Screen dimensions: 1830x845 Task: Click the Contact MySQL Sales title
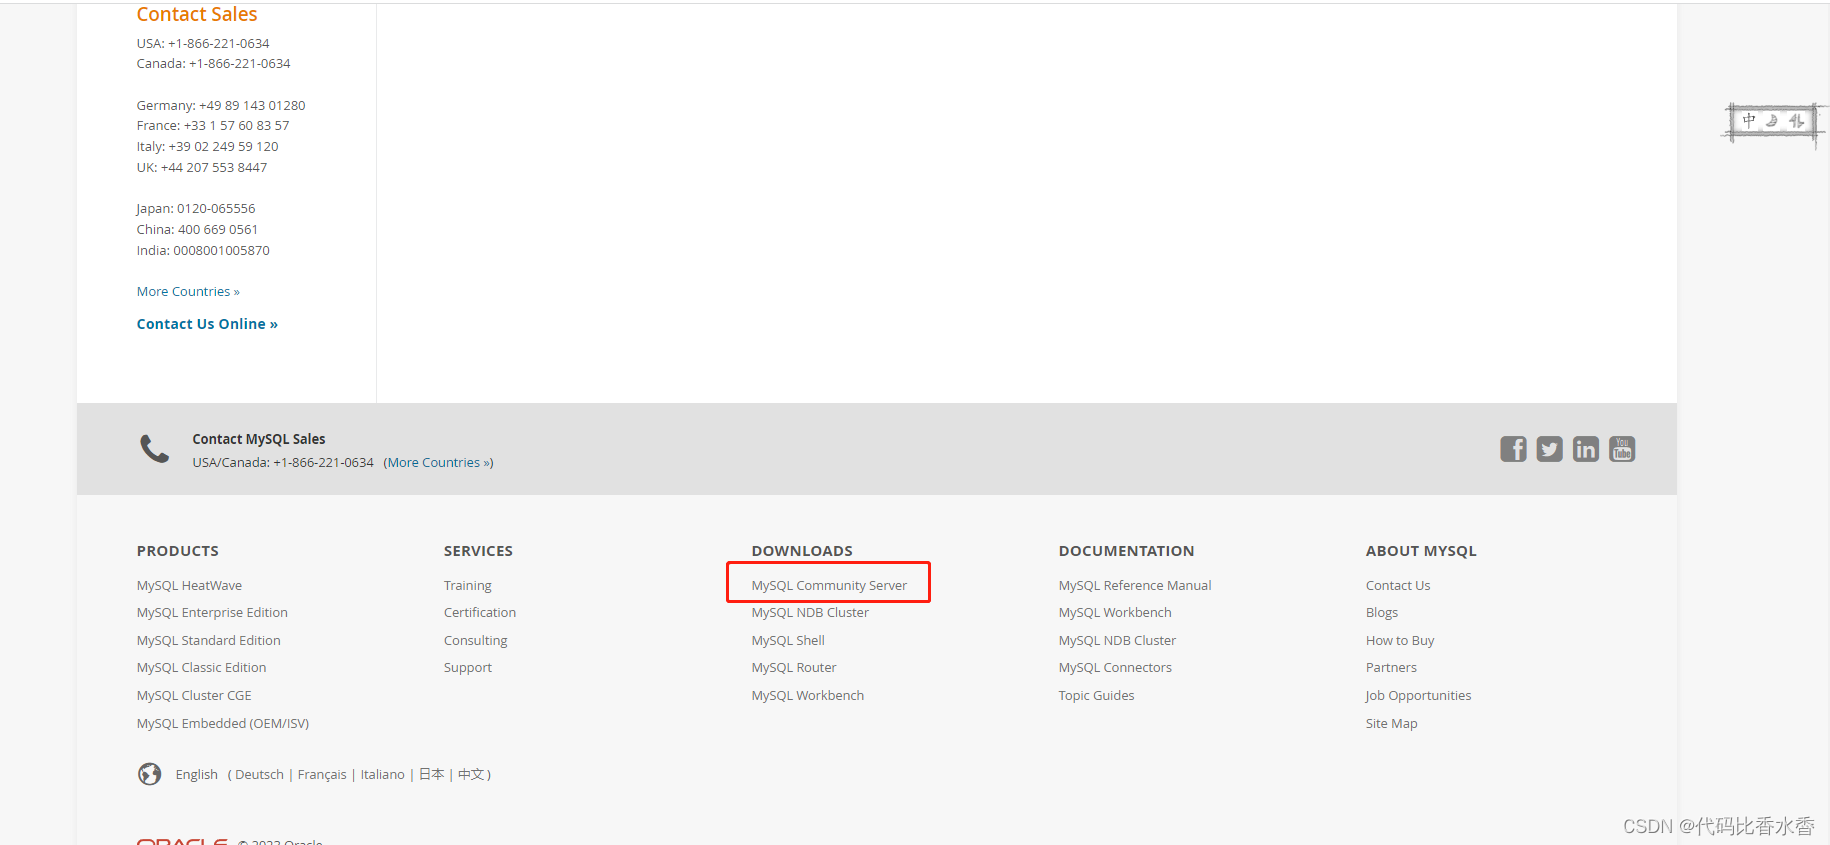259,439
